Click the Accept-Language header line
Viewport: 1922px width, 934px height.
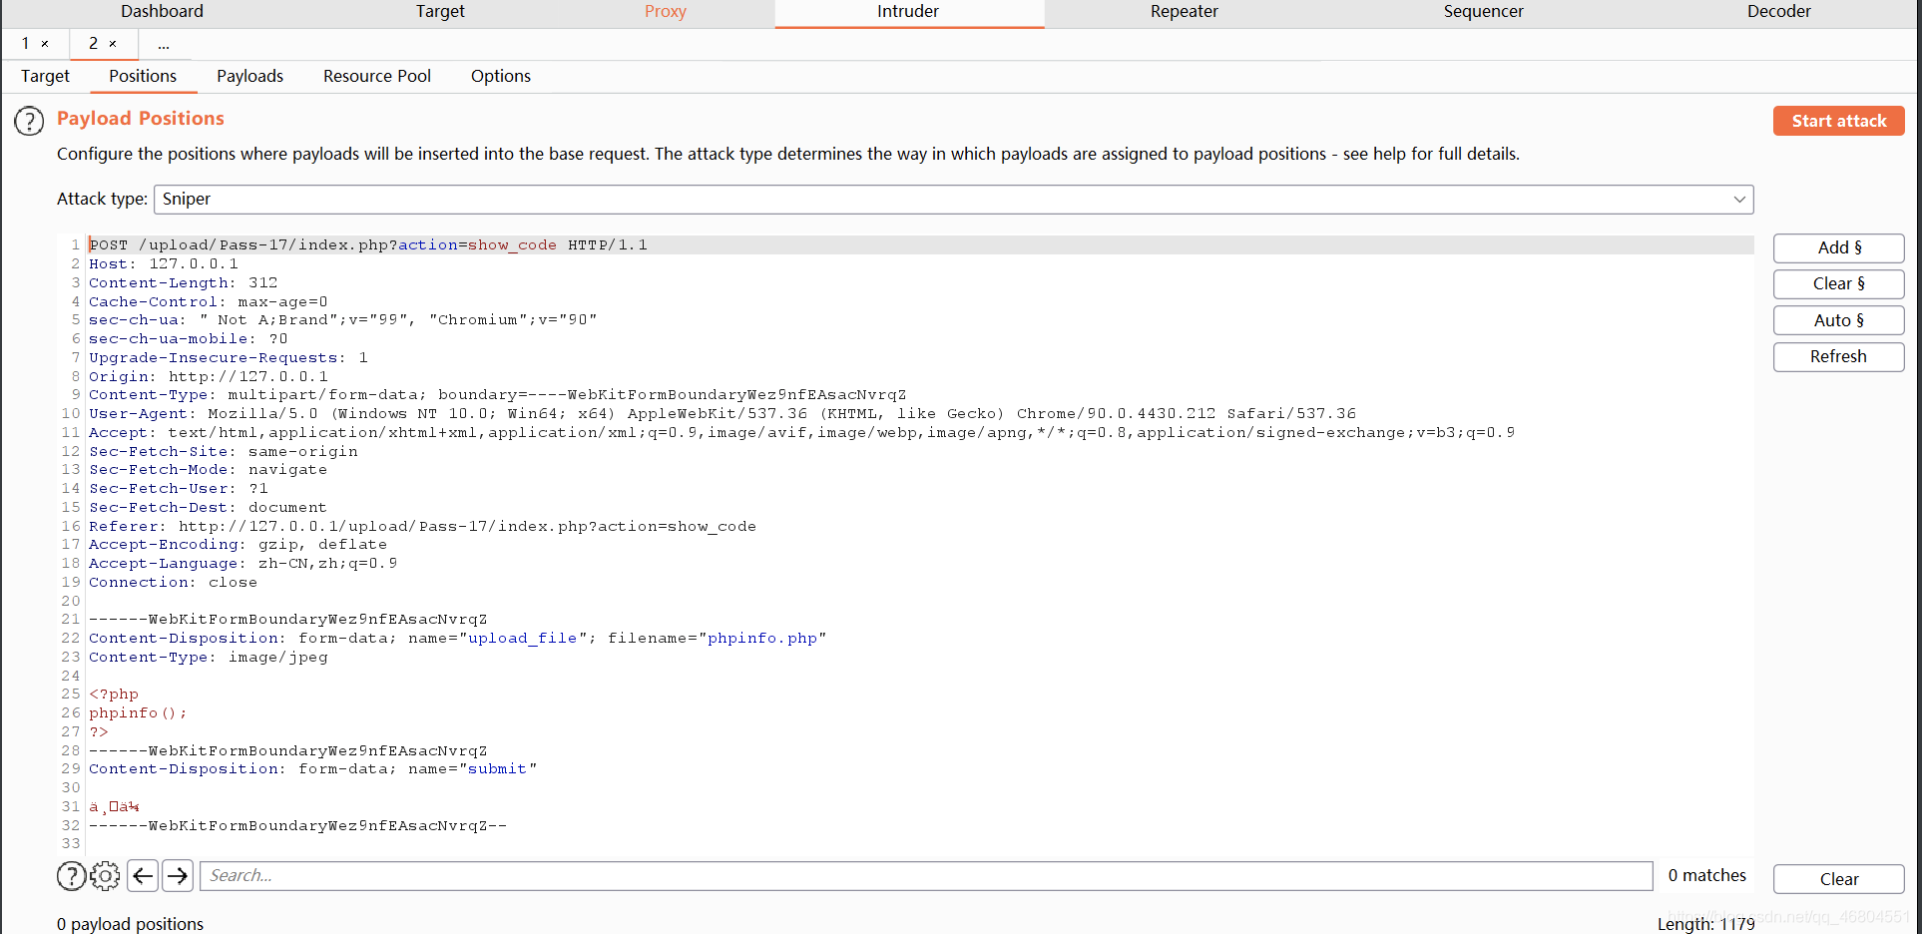click(243, 564)
